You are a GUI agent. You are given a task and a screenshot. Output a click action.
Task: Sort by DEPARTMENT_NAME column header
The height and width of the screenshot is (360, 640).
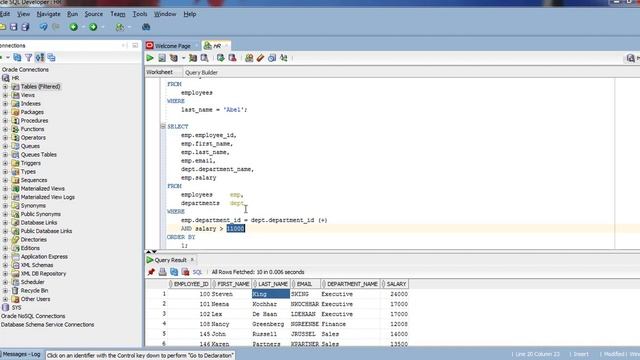[350, 284]
